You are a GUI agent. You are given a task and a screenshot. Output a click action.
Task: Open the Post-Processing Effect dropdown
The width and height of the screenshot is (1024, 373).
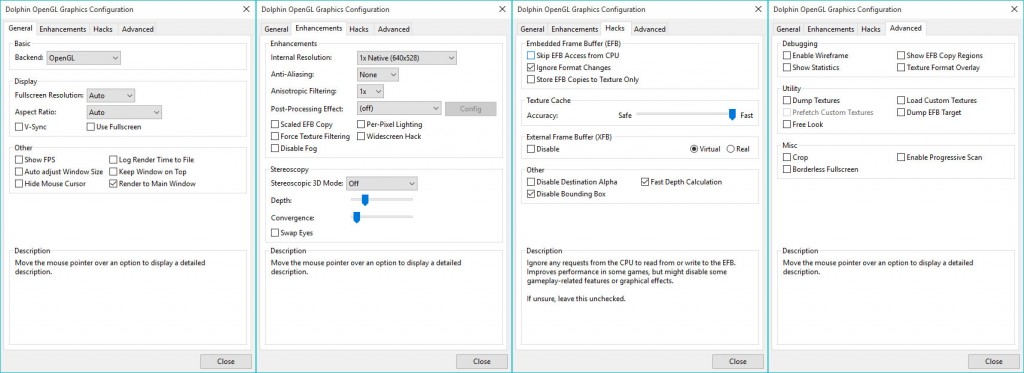click(399, 108)
